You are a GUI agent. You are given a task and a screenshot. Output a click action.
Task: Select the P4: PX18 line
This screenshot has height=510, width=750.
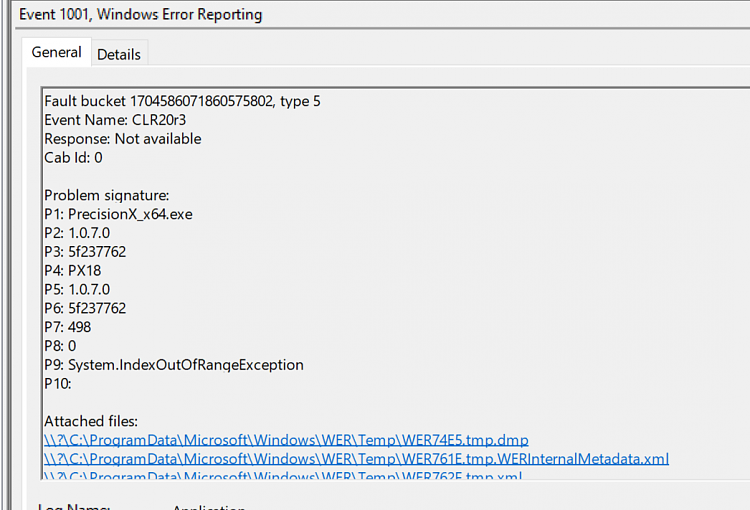[73, 271]
